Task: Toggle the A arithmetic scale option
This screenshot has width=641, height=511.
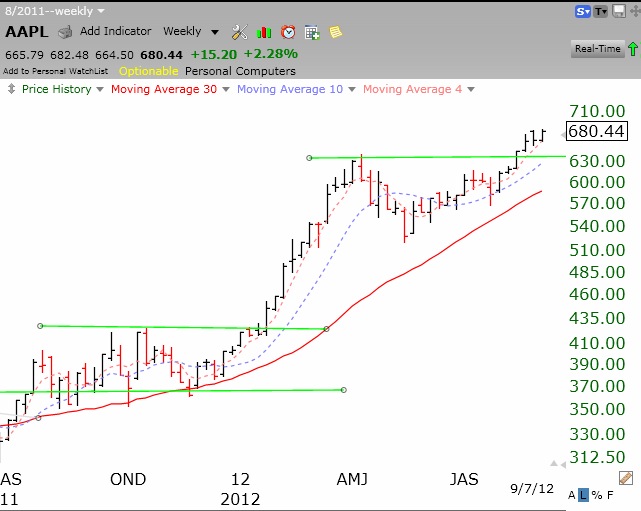Action: click(572, 495)
